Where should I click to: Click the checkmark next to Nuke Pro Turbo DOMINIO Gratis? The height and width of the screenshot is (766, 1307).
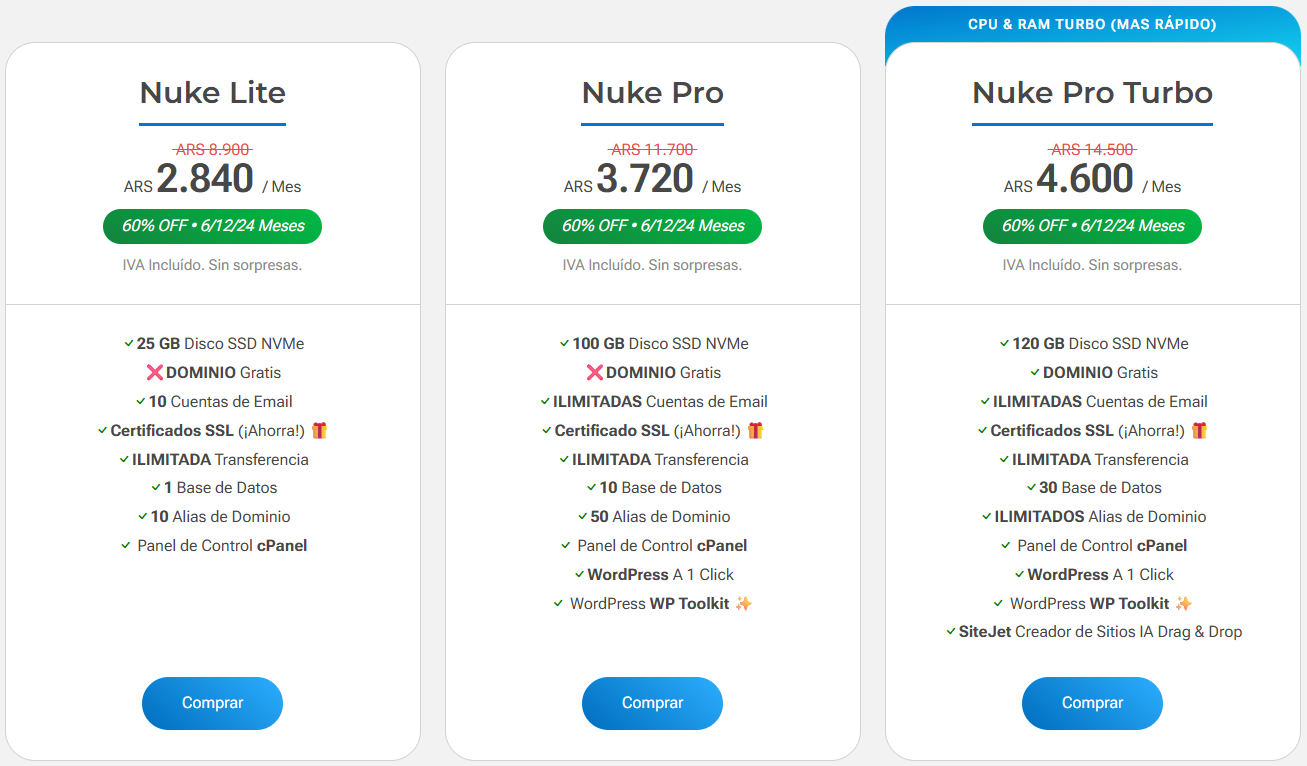point(1035,373)
